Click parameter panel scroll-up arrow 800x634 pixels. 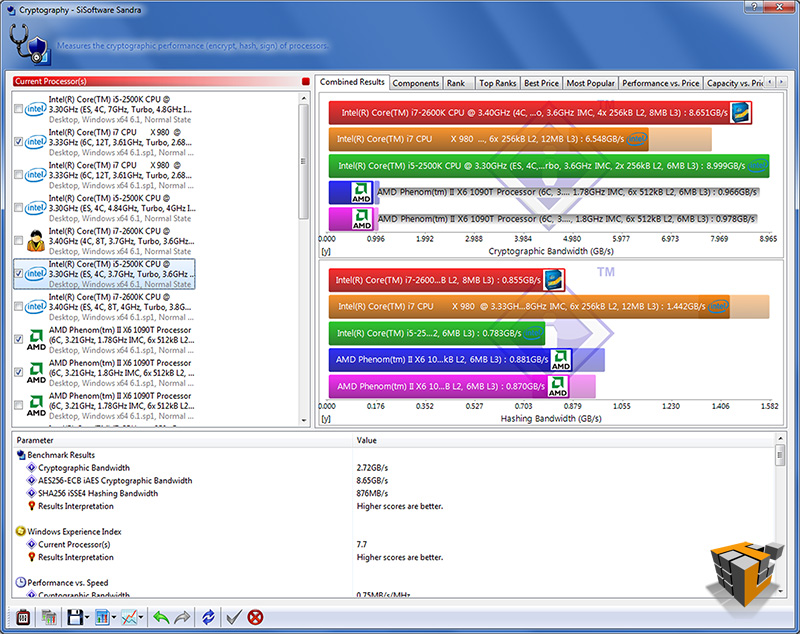pos(780,439)
